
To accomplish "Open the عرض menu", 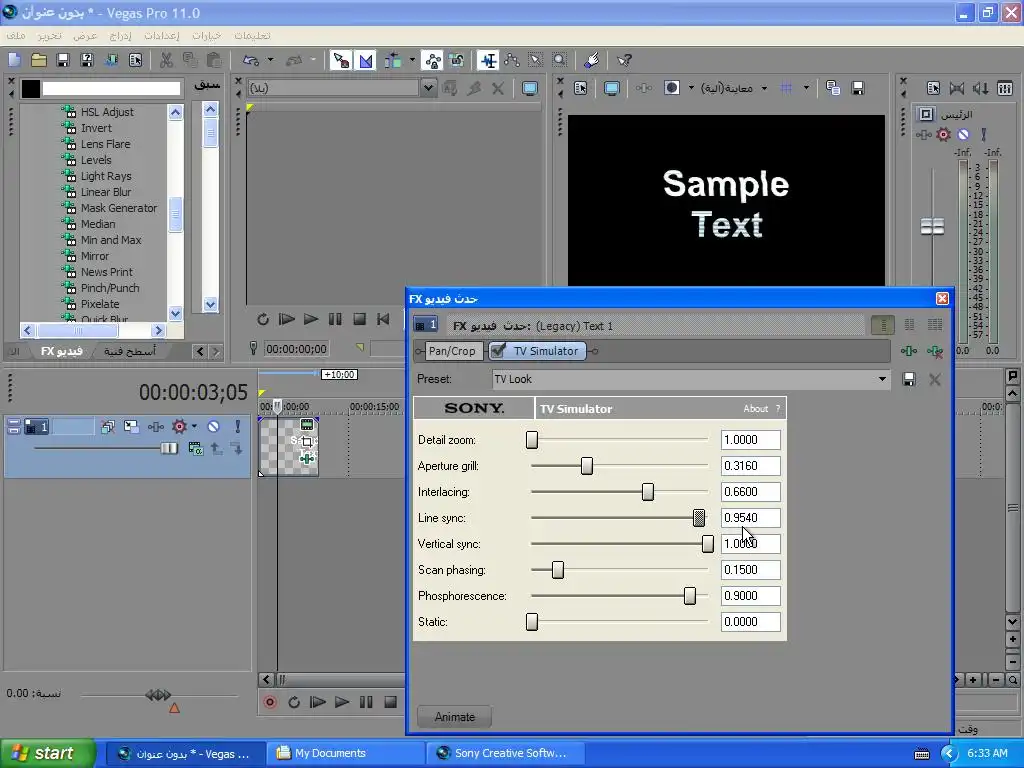I will tap(85, 36).
